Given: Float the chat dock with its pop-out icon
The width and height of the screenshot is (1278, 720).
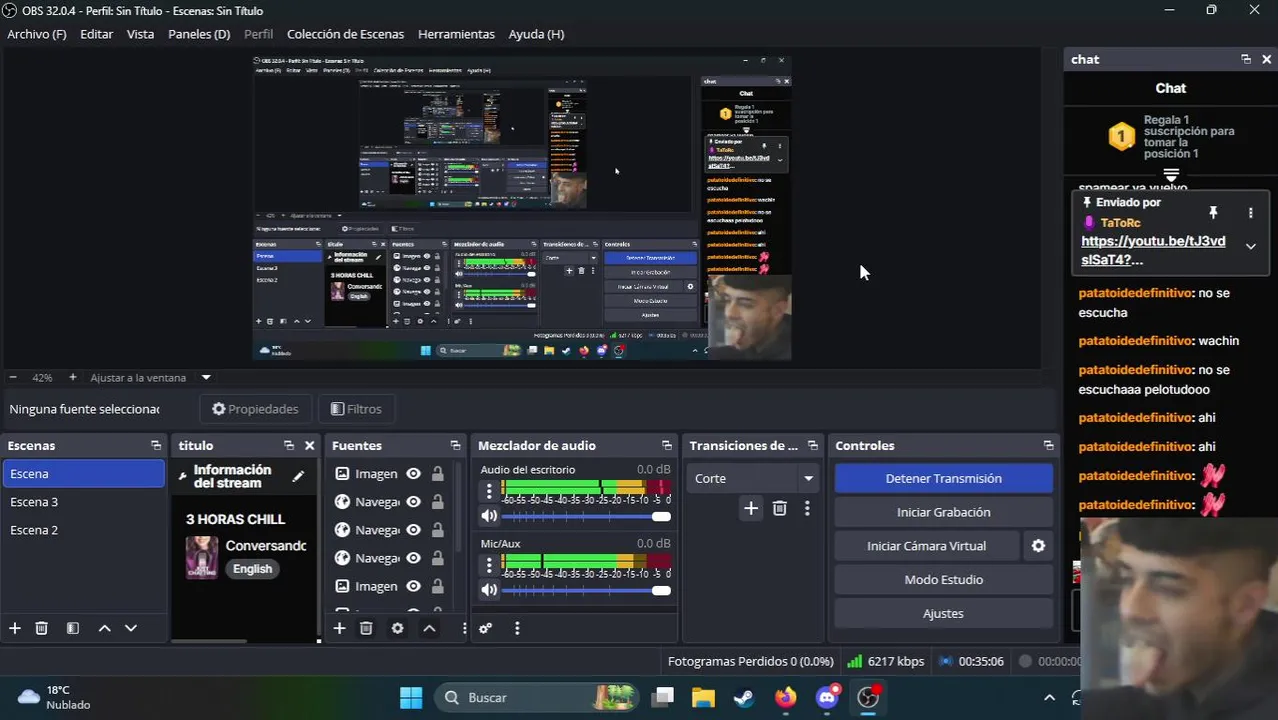Looking at the screenshot, I should pyautogui.click(x=1245, y=59).
